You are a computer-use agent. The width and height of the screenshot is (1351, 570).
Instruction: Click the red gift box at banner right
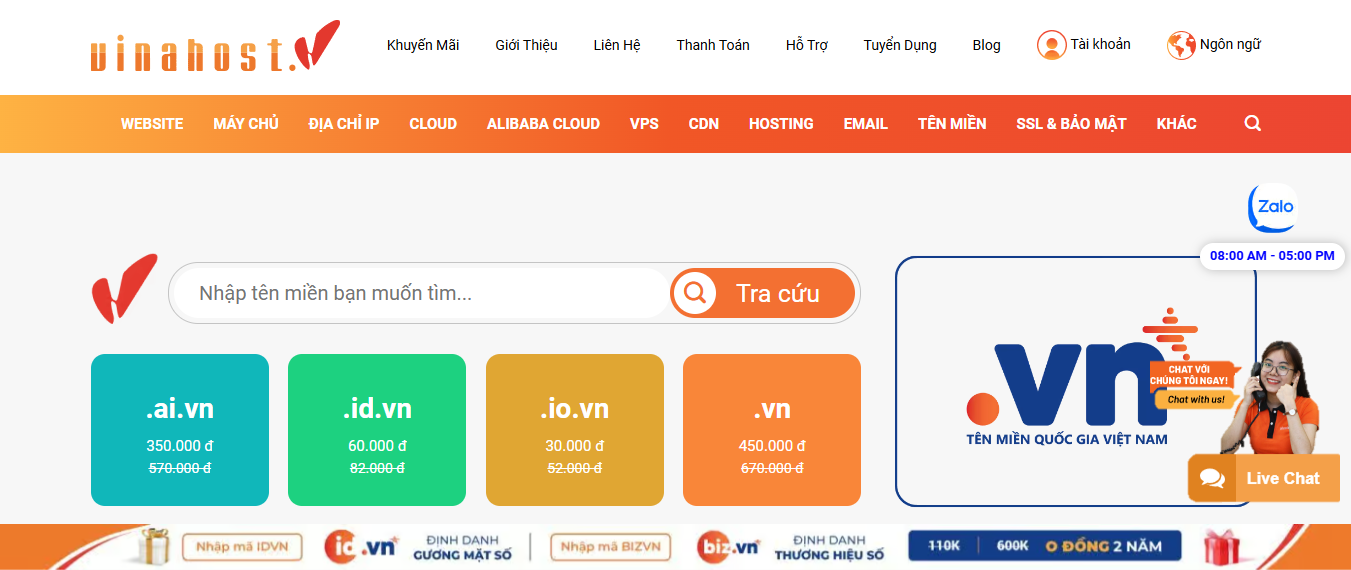tap(1221, 547)
